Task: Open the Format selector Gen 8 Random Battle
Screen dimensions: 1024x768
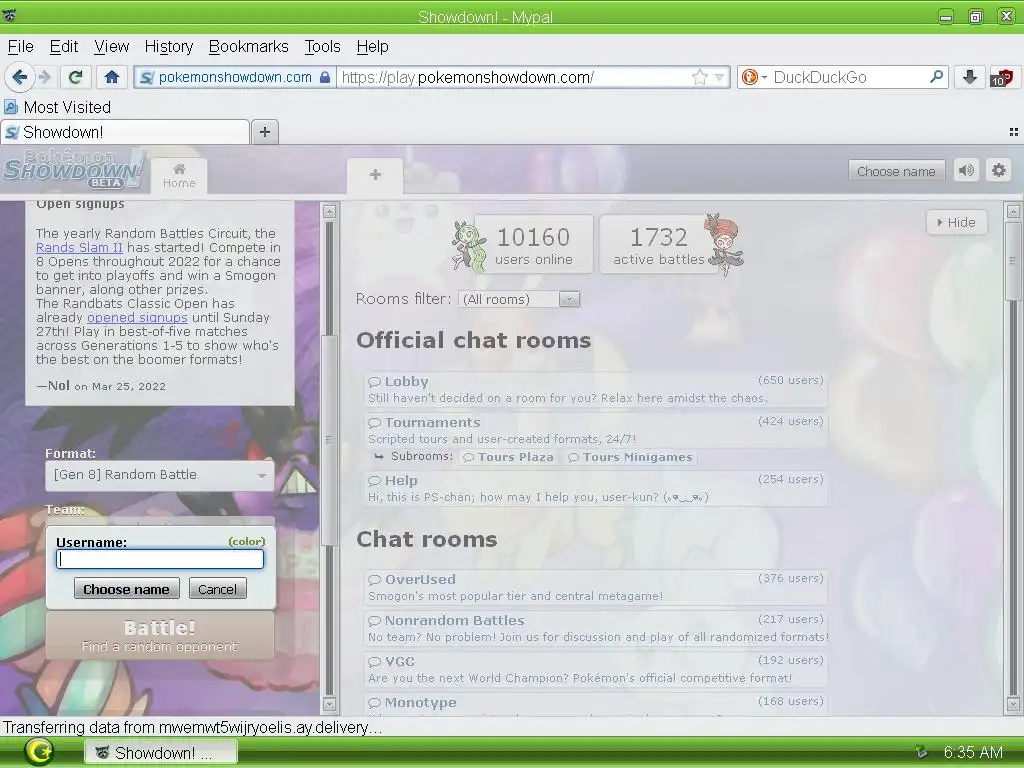Action: 160,475
